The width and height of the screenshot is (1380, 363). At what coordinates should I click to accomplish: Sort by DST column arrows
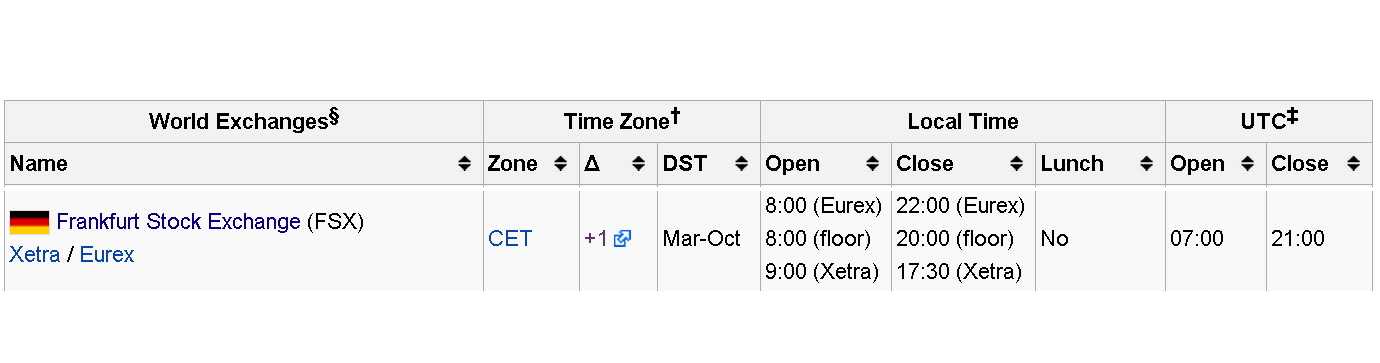pos(741,164)
